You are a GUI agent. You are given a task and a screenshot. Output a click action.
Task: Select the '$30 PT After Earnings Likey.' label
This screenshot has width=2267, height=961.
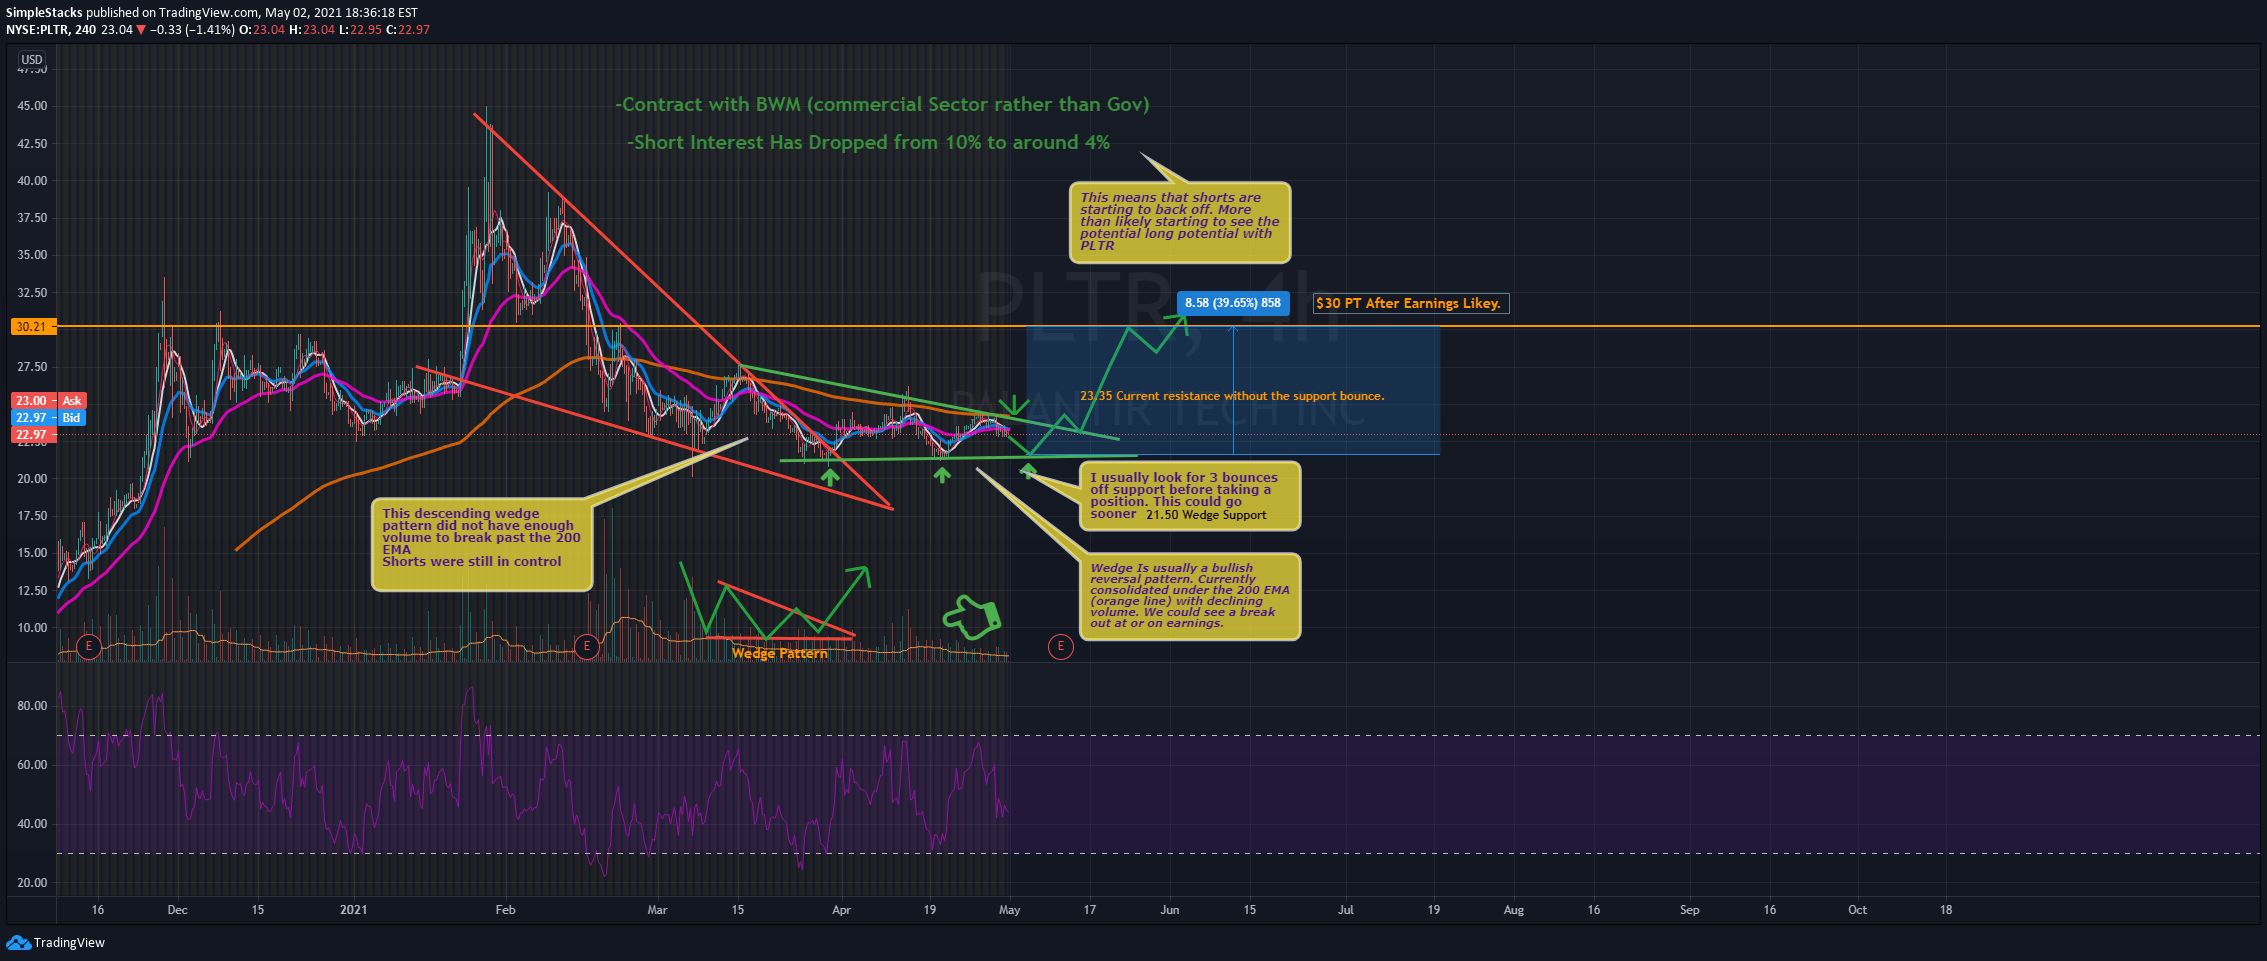pyautogui.click(x=1410, y=303)
